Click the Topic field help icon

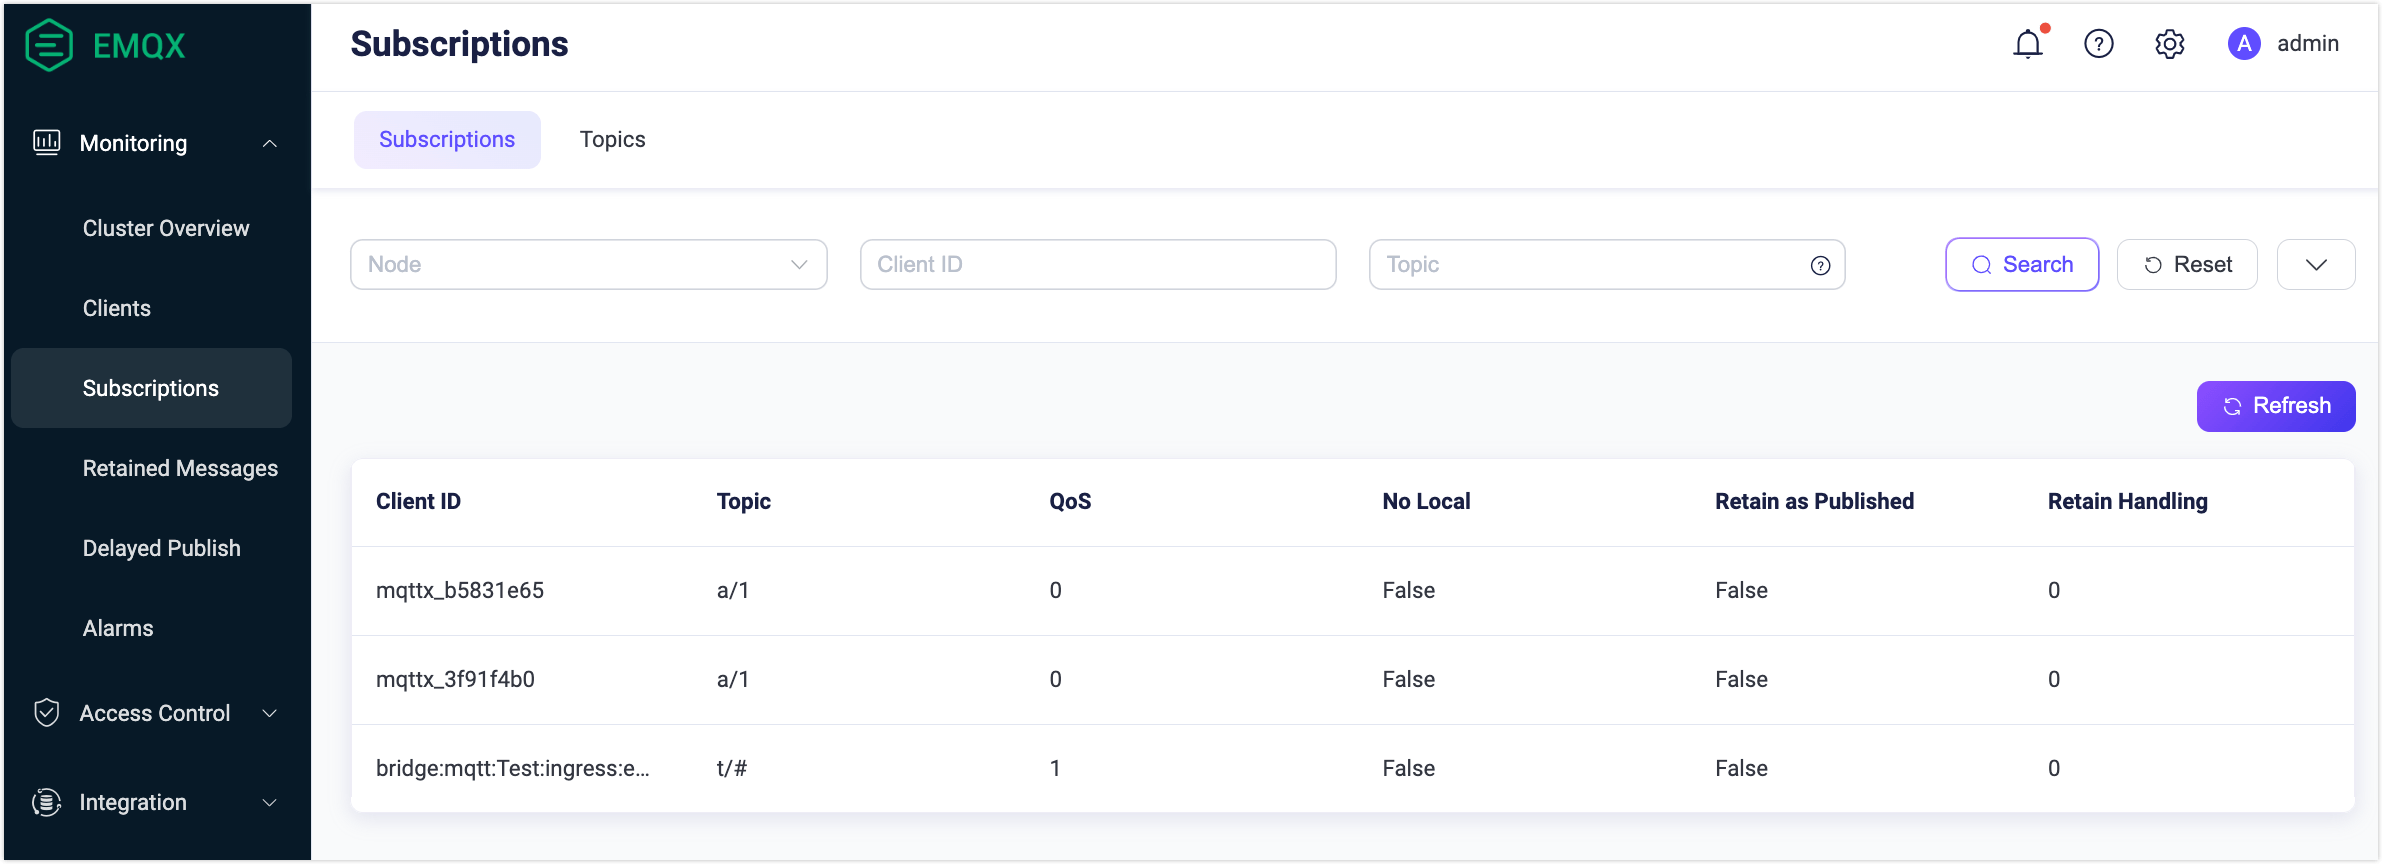pos(1820,265)
